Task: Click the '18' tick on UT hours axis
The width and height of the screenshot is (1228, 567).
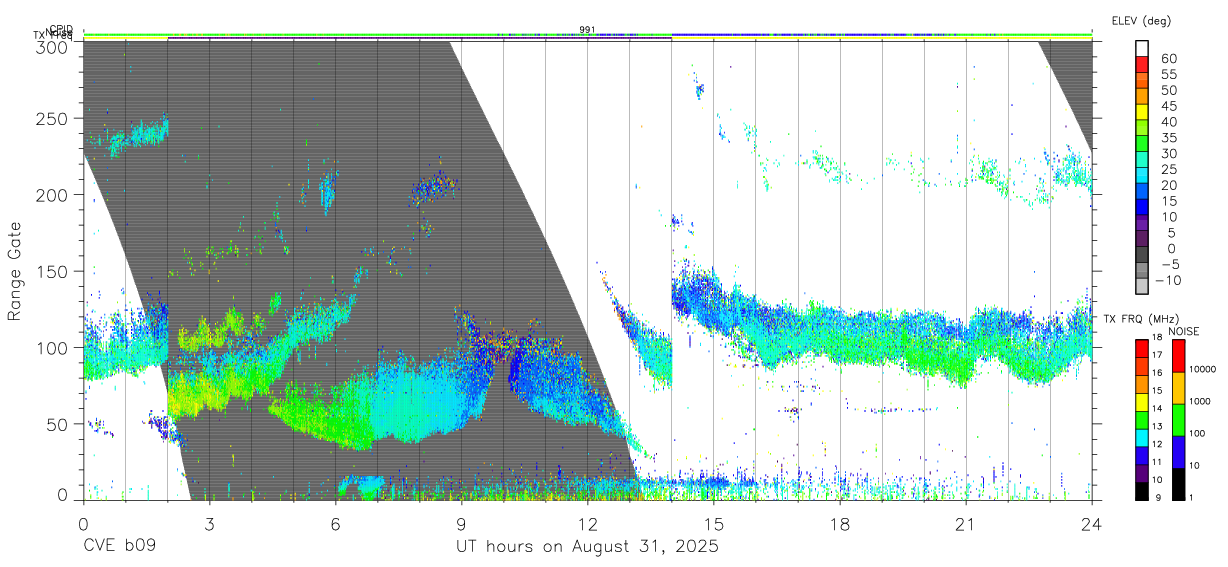Action: coord(839,523)
